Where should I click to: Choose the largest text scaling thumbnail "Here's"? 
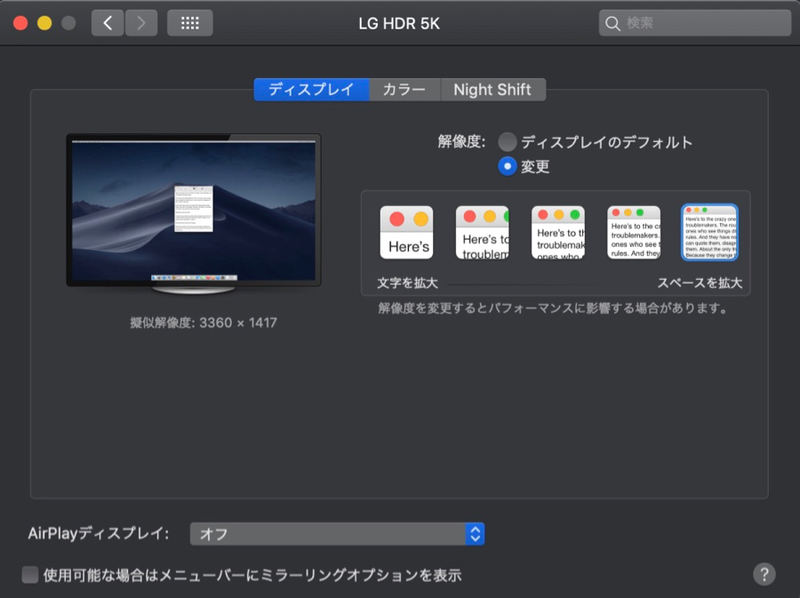tap(407, 232)
